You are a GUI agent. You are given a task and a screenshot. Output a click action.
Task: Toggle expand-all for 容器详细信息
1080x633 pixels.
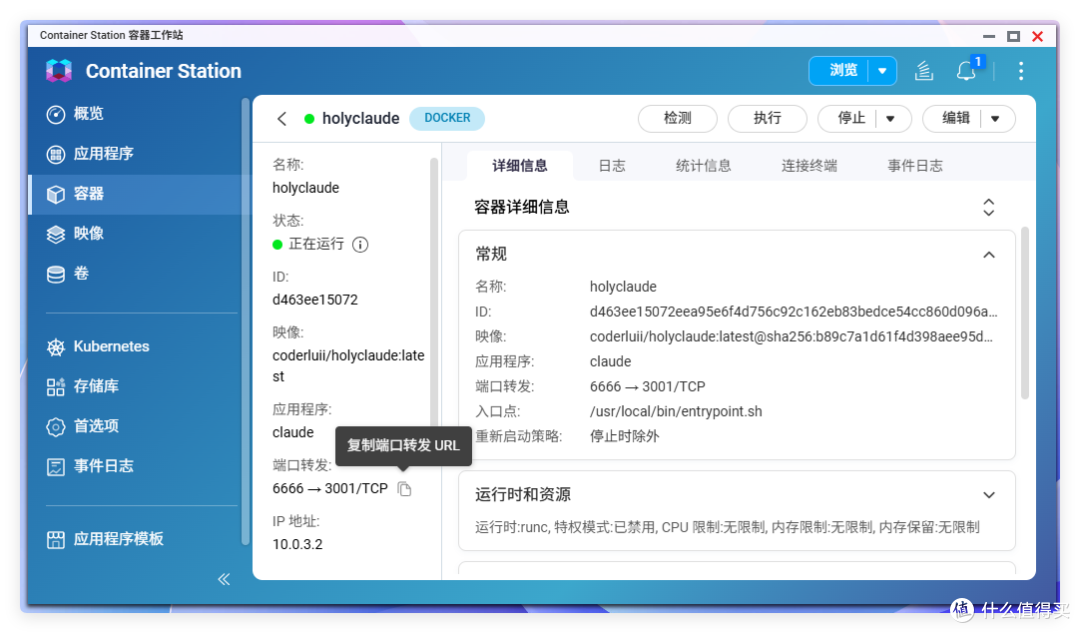988,207
